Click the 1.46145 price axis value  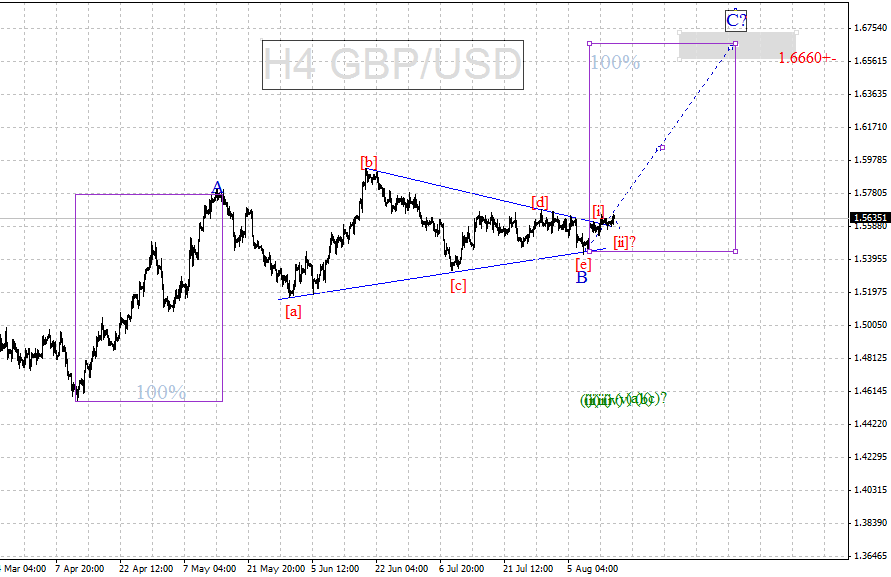[871, 391]
